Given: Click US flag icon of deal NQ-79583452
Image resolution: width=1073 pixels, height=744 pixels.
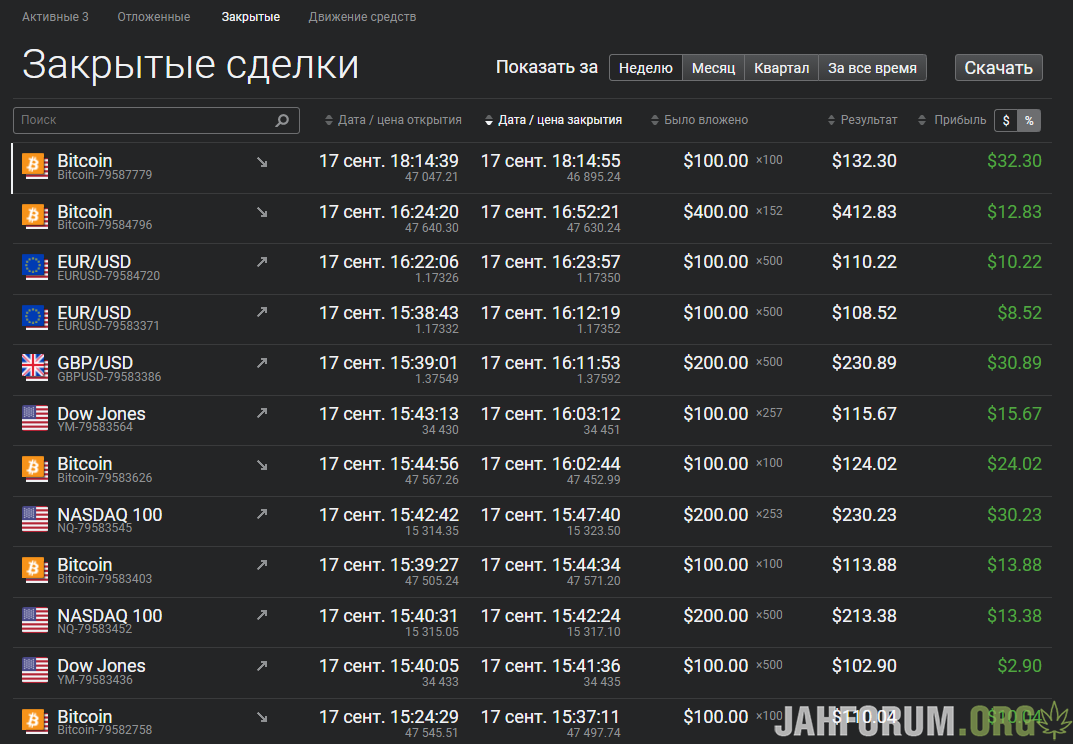Looking at the screenshot, I should coord(34,621).
